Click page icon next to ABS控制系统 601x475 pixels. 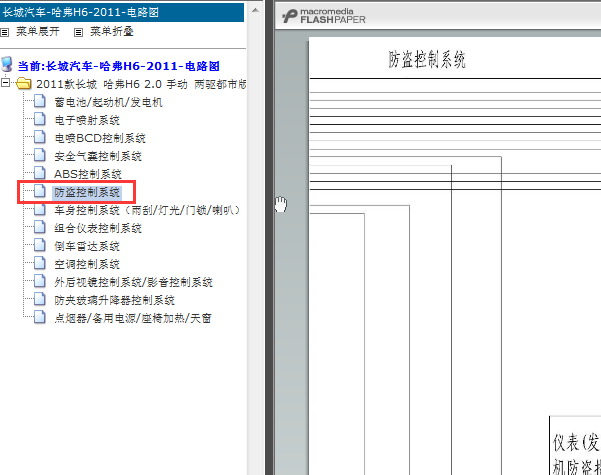tap(39, 173)
